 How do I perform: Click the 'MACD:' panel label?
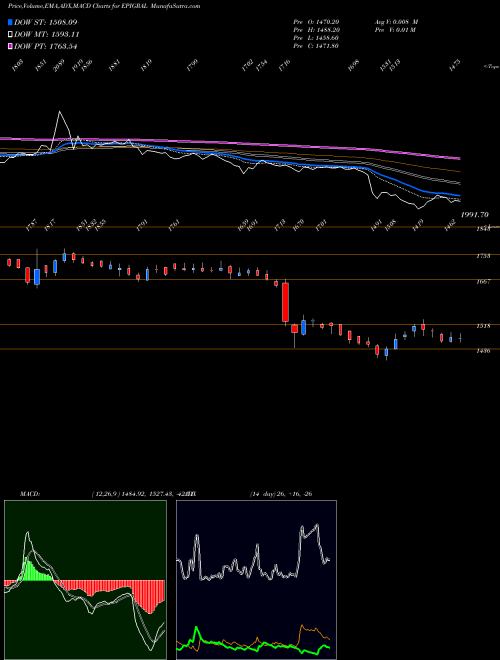(30, 494)
